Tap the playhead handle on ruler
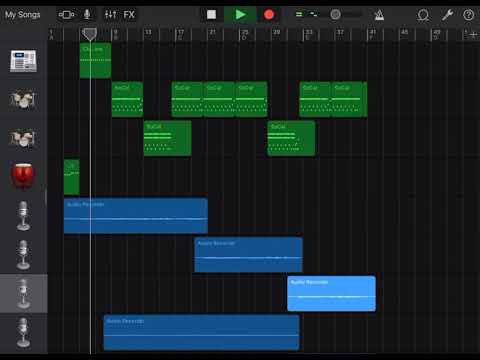 tap(89, 34)
